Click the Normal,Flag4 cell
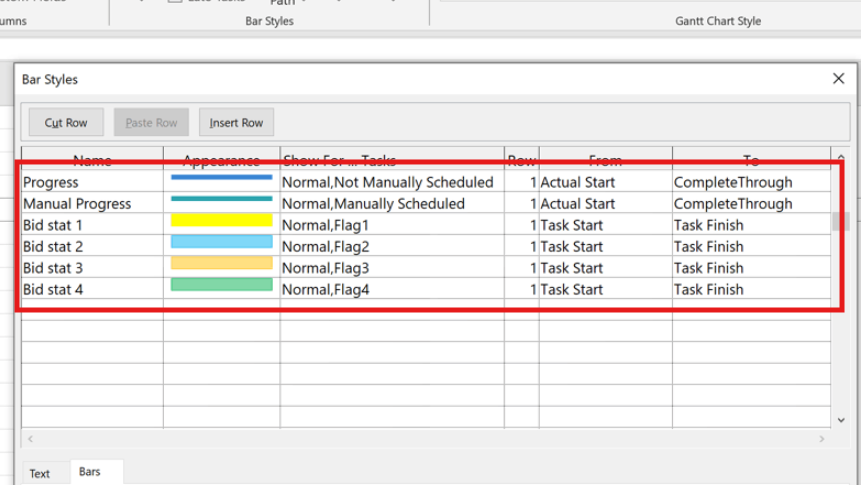This screenshot has width=863, height=485. (x=392, y=289)
